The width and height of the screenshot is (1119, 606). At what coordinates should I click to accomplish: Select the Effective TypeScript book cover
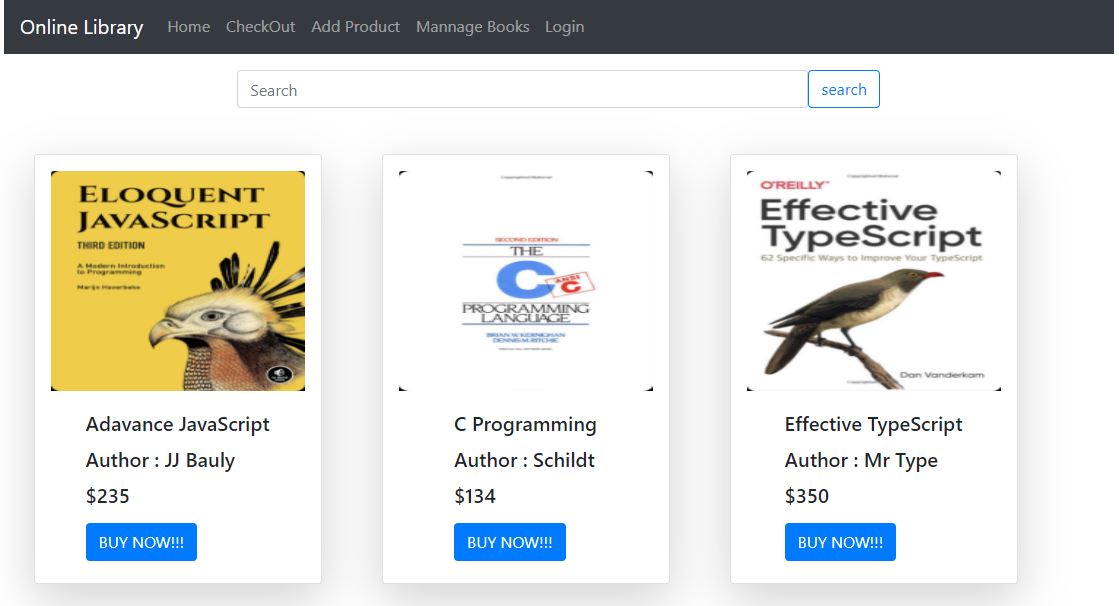click(874, 280)
